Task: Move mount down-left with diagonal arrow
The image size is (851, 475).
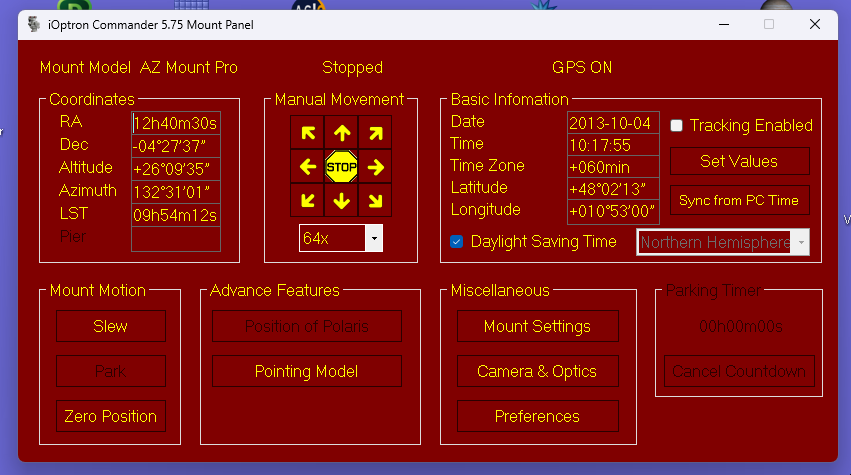Action: tap(308, 200)
